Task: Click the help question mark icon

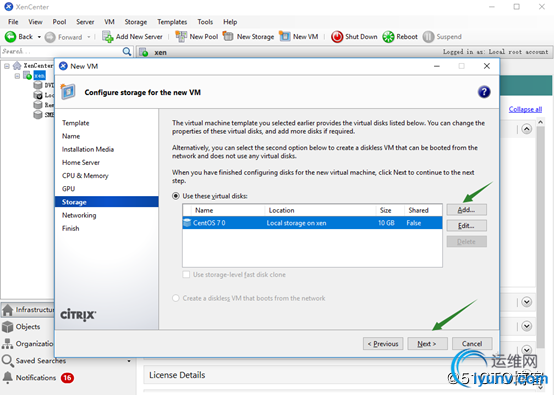Action: (484, 92)
